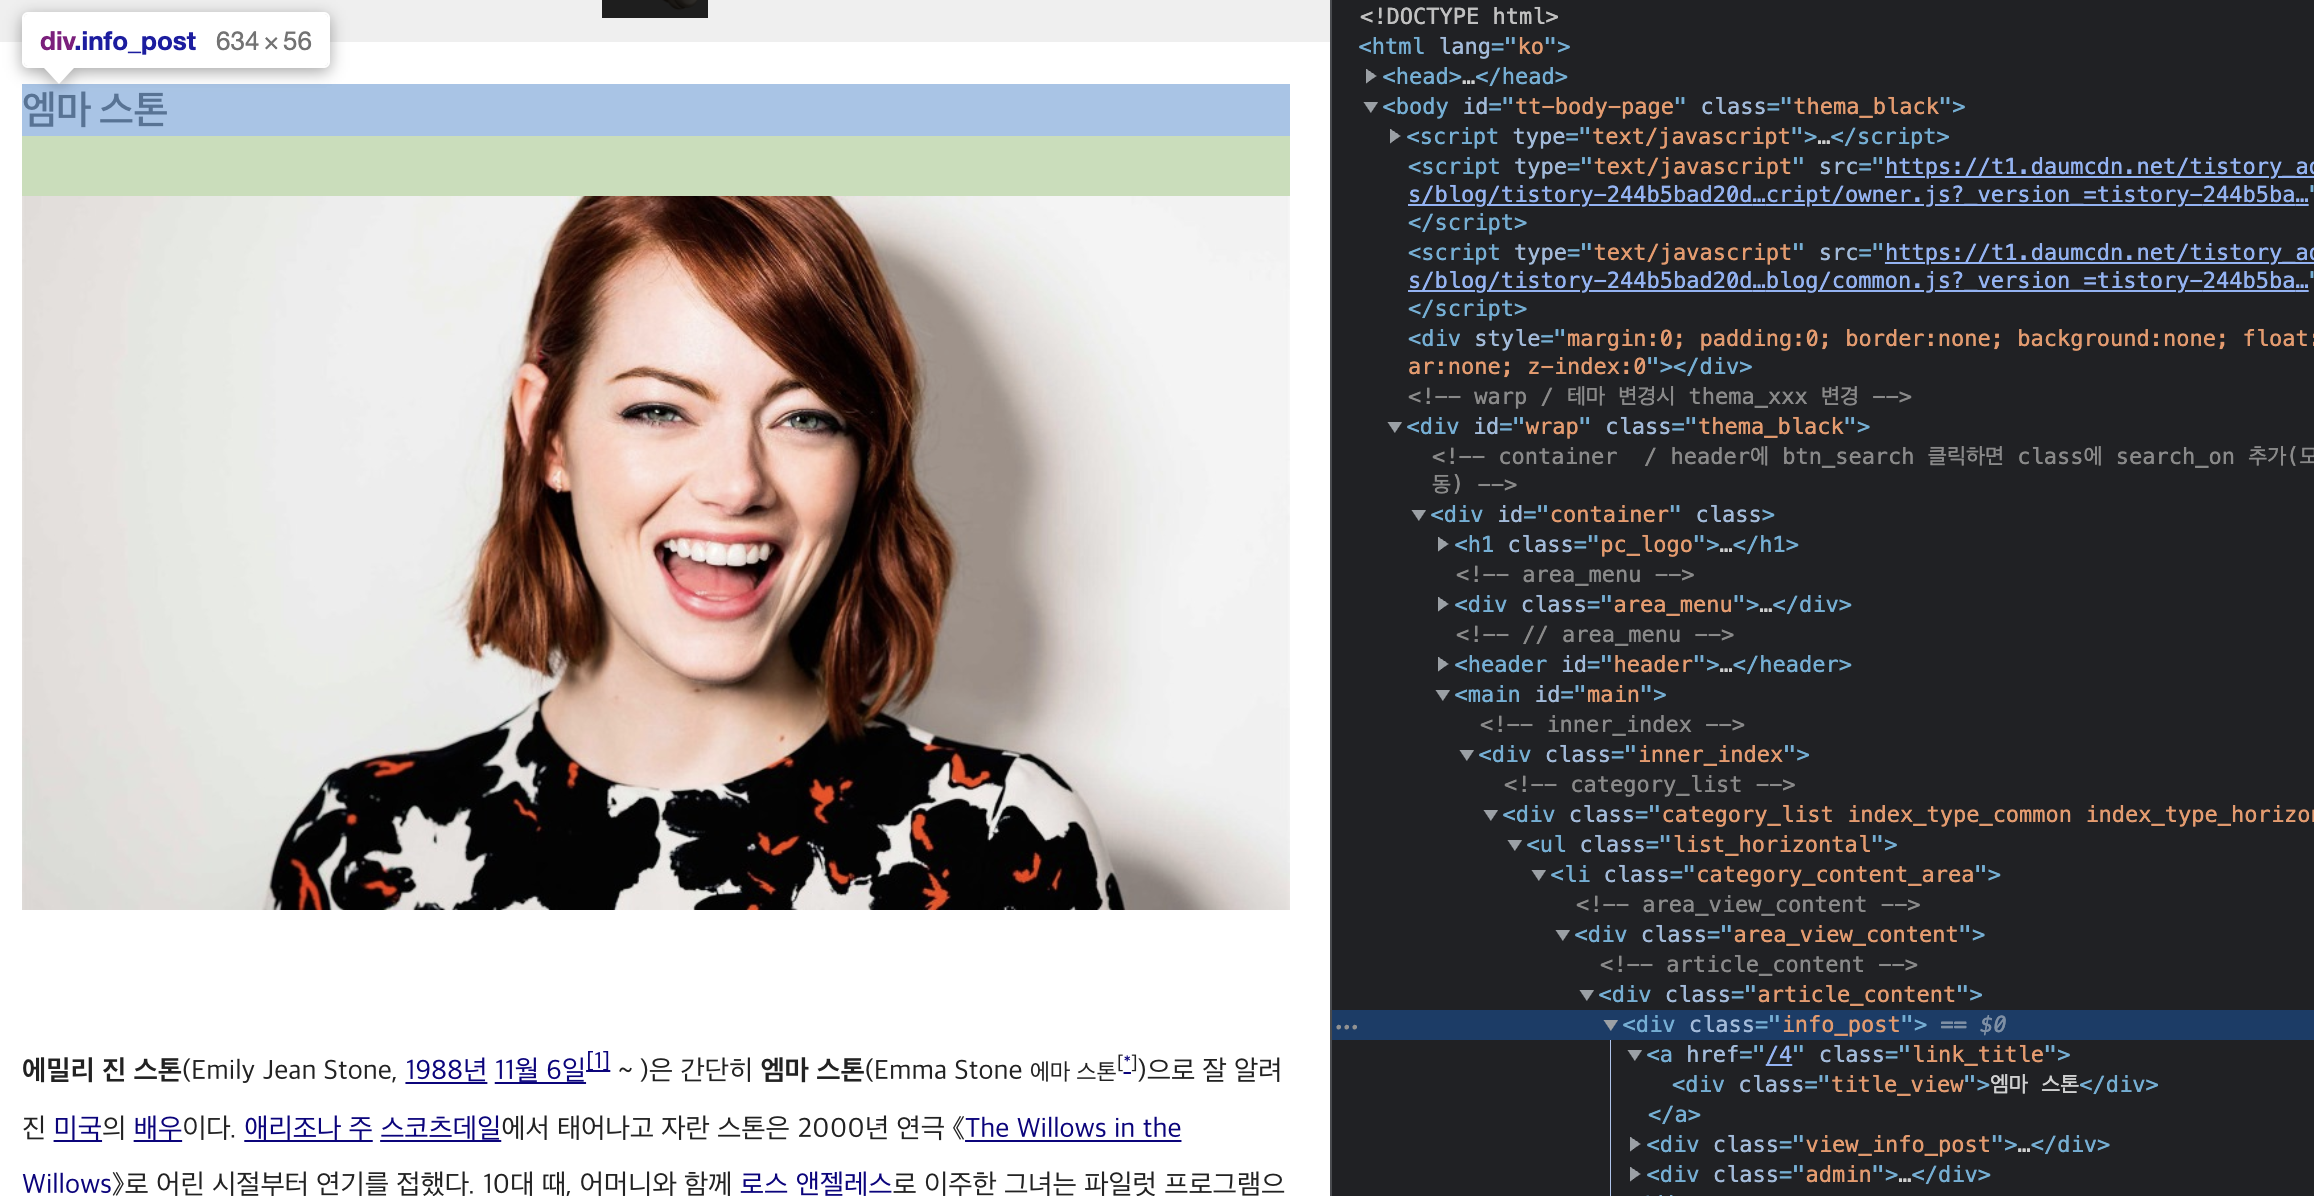Collapse the li category_content_area node
This screenshot has height=1196, width=2314.
(x=1539, y=874)
